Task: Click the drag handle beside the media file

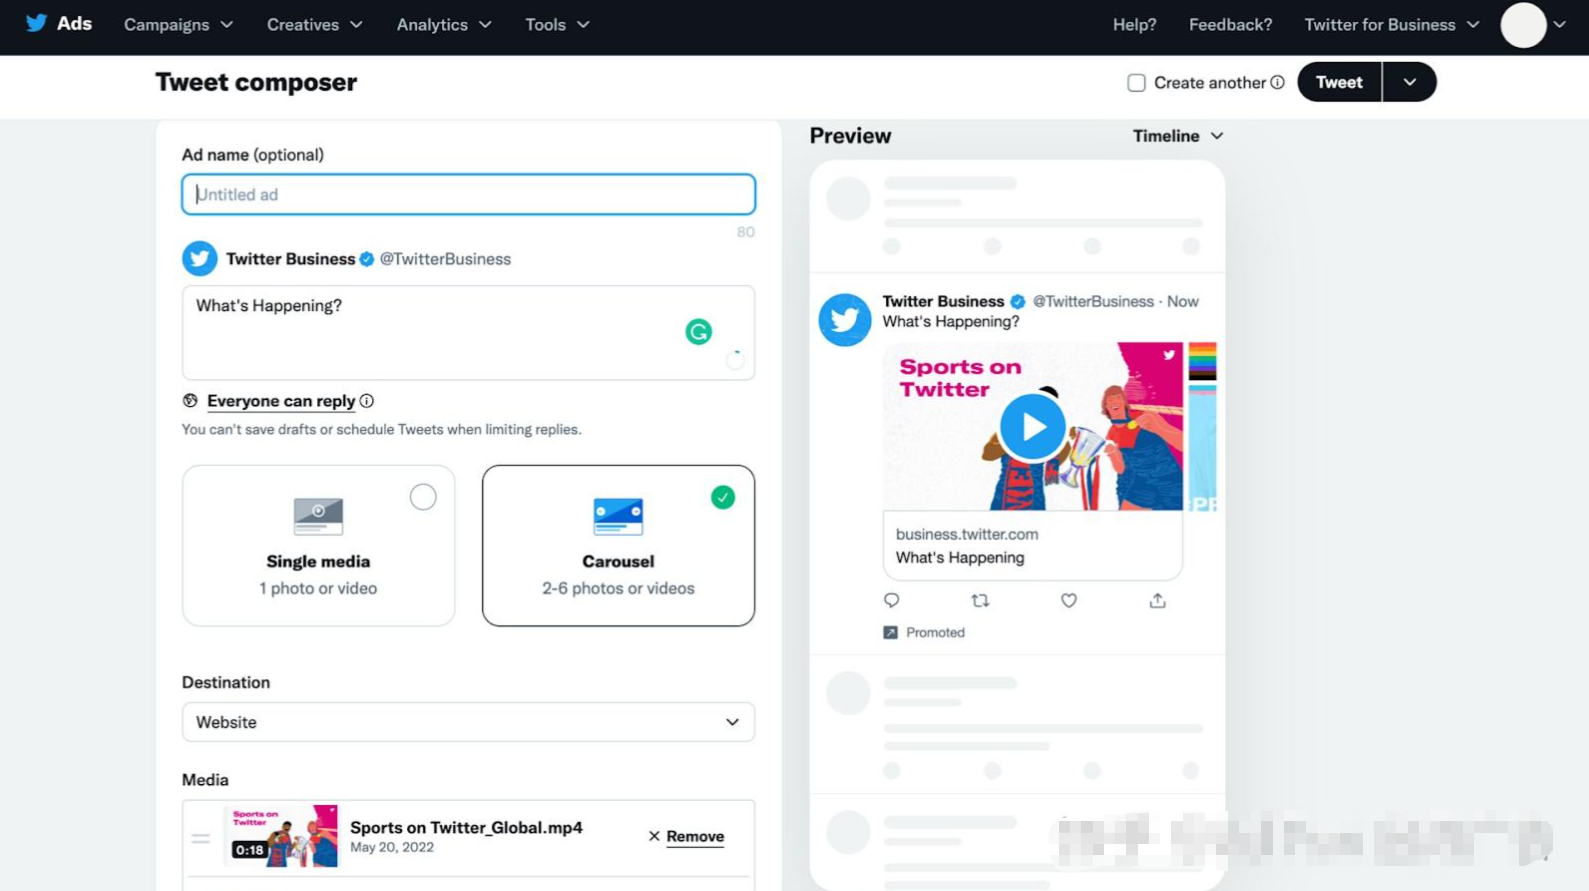Action: pyautogui.click(x=201, y=838)
